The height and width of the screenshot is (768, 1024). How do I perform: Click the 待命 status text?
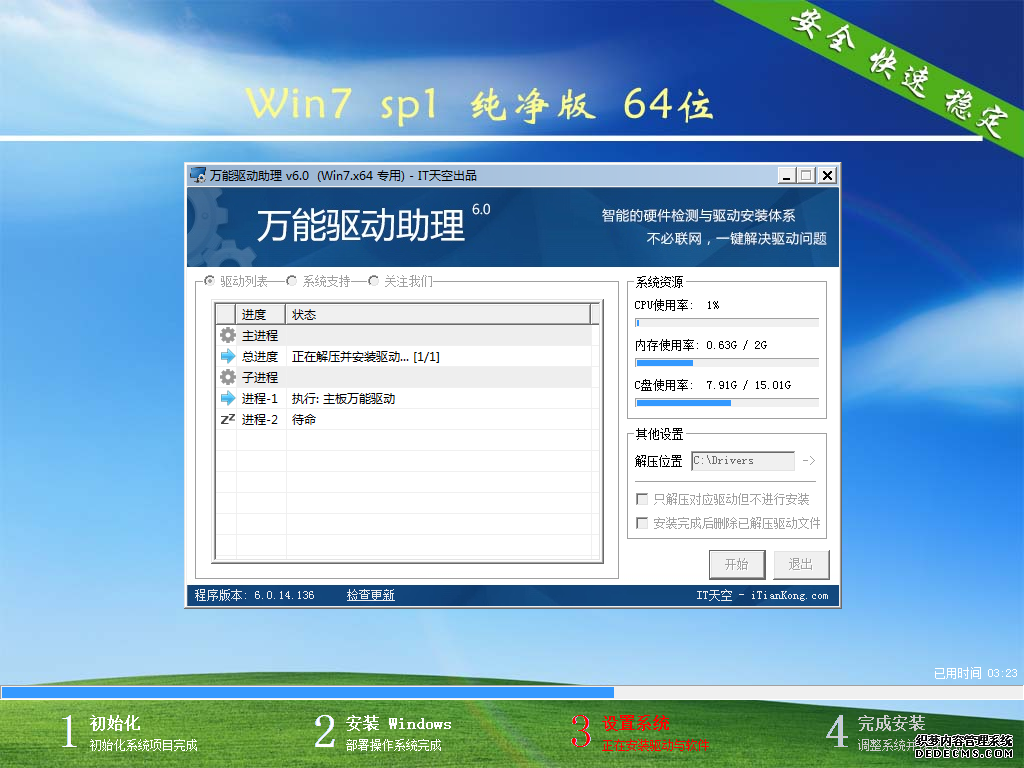(304, 419)
